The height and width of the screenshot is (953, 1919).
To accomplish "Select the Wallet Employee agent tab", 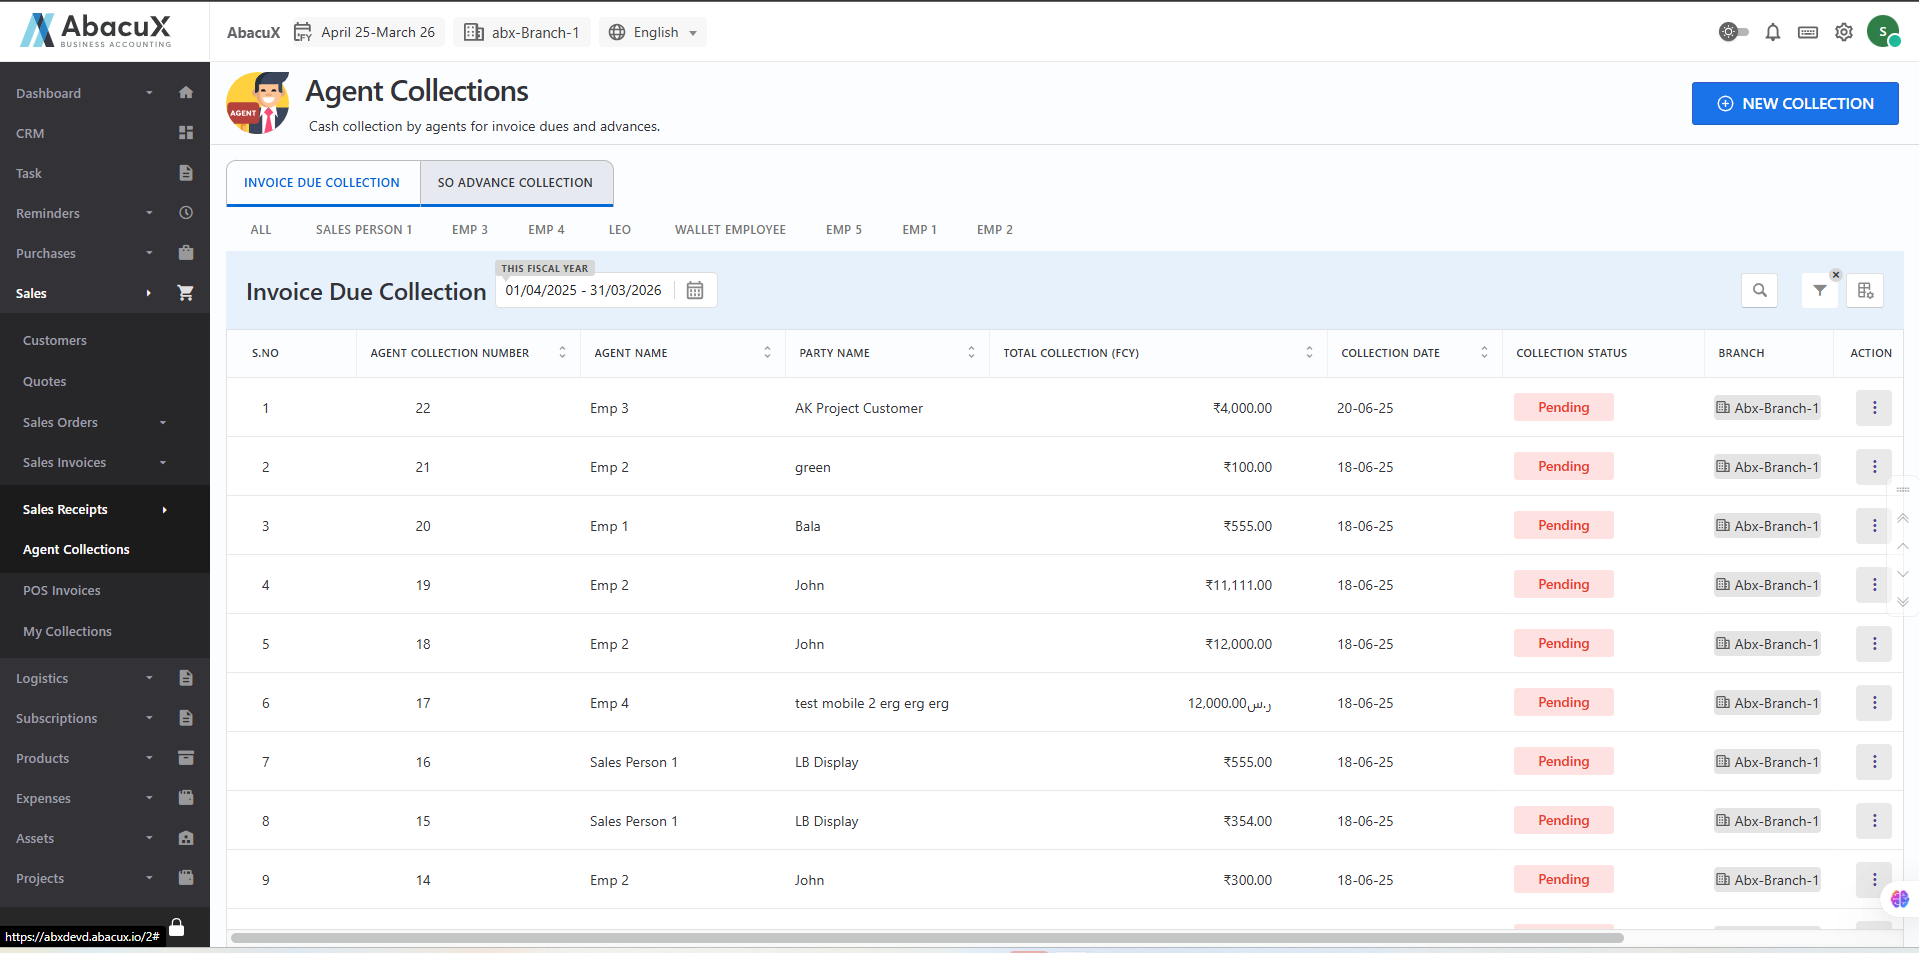I will 730,230.
